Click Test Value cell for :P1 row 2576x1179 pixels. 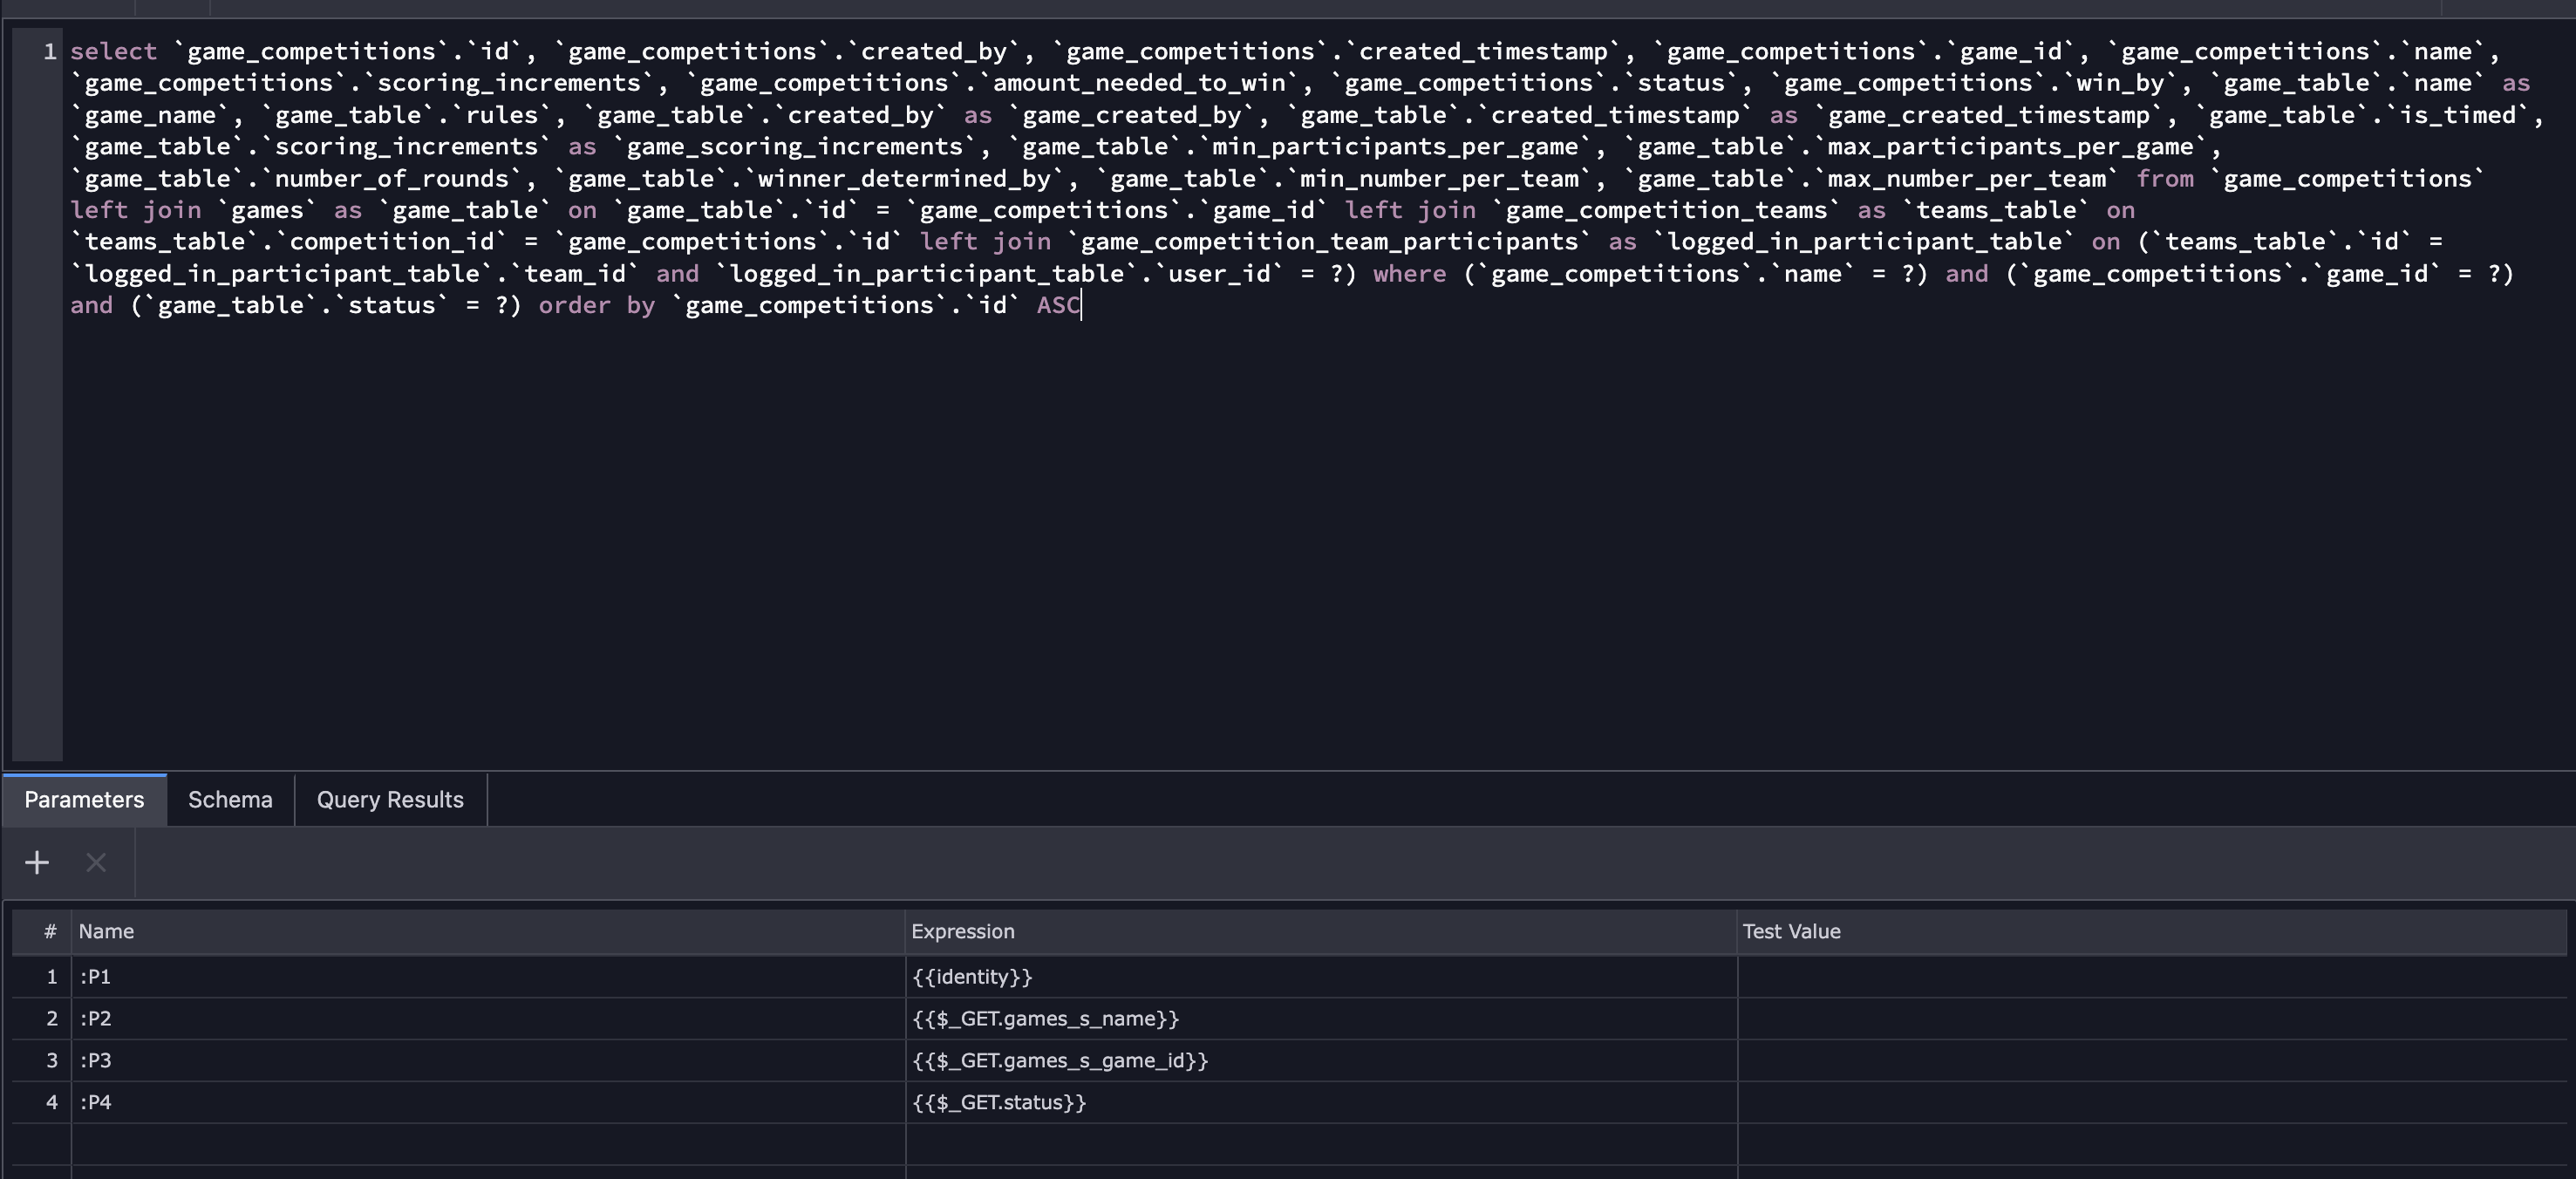[x=2150, y=977]
